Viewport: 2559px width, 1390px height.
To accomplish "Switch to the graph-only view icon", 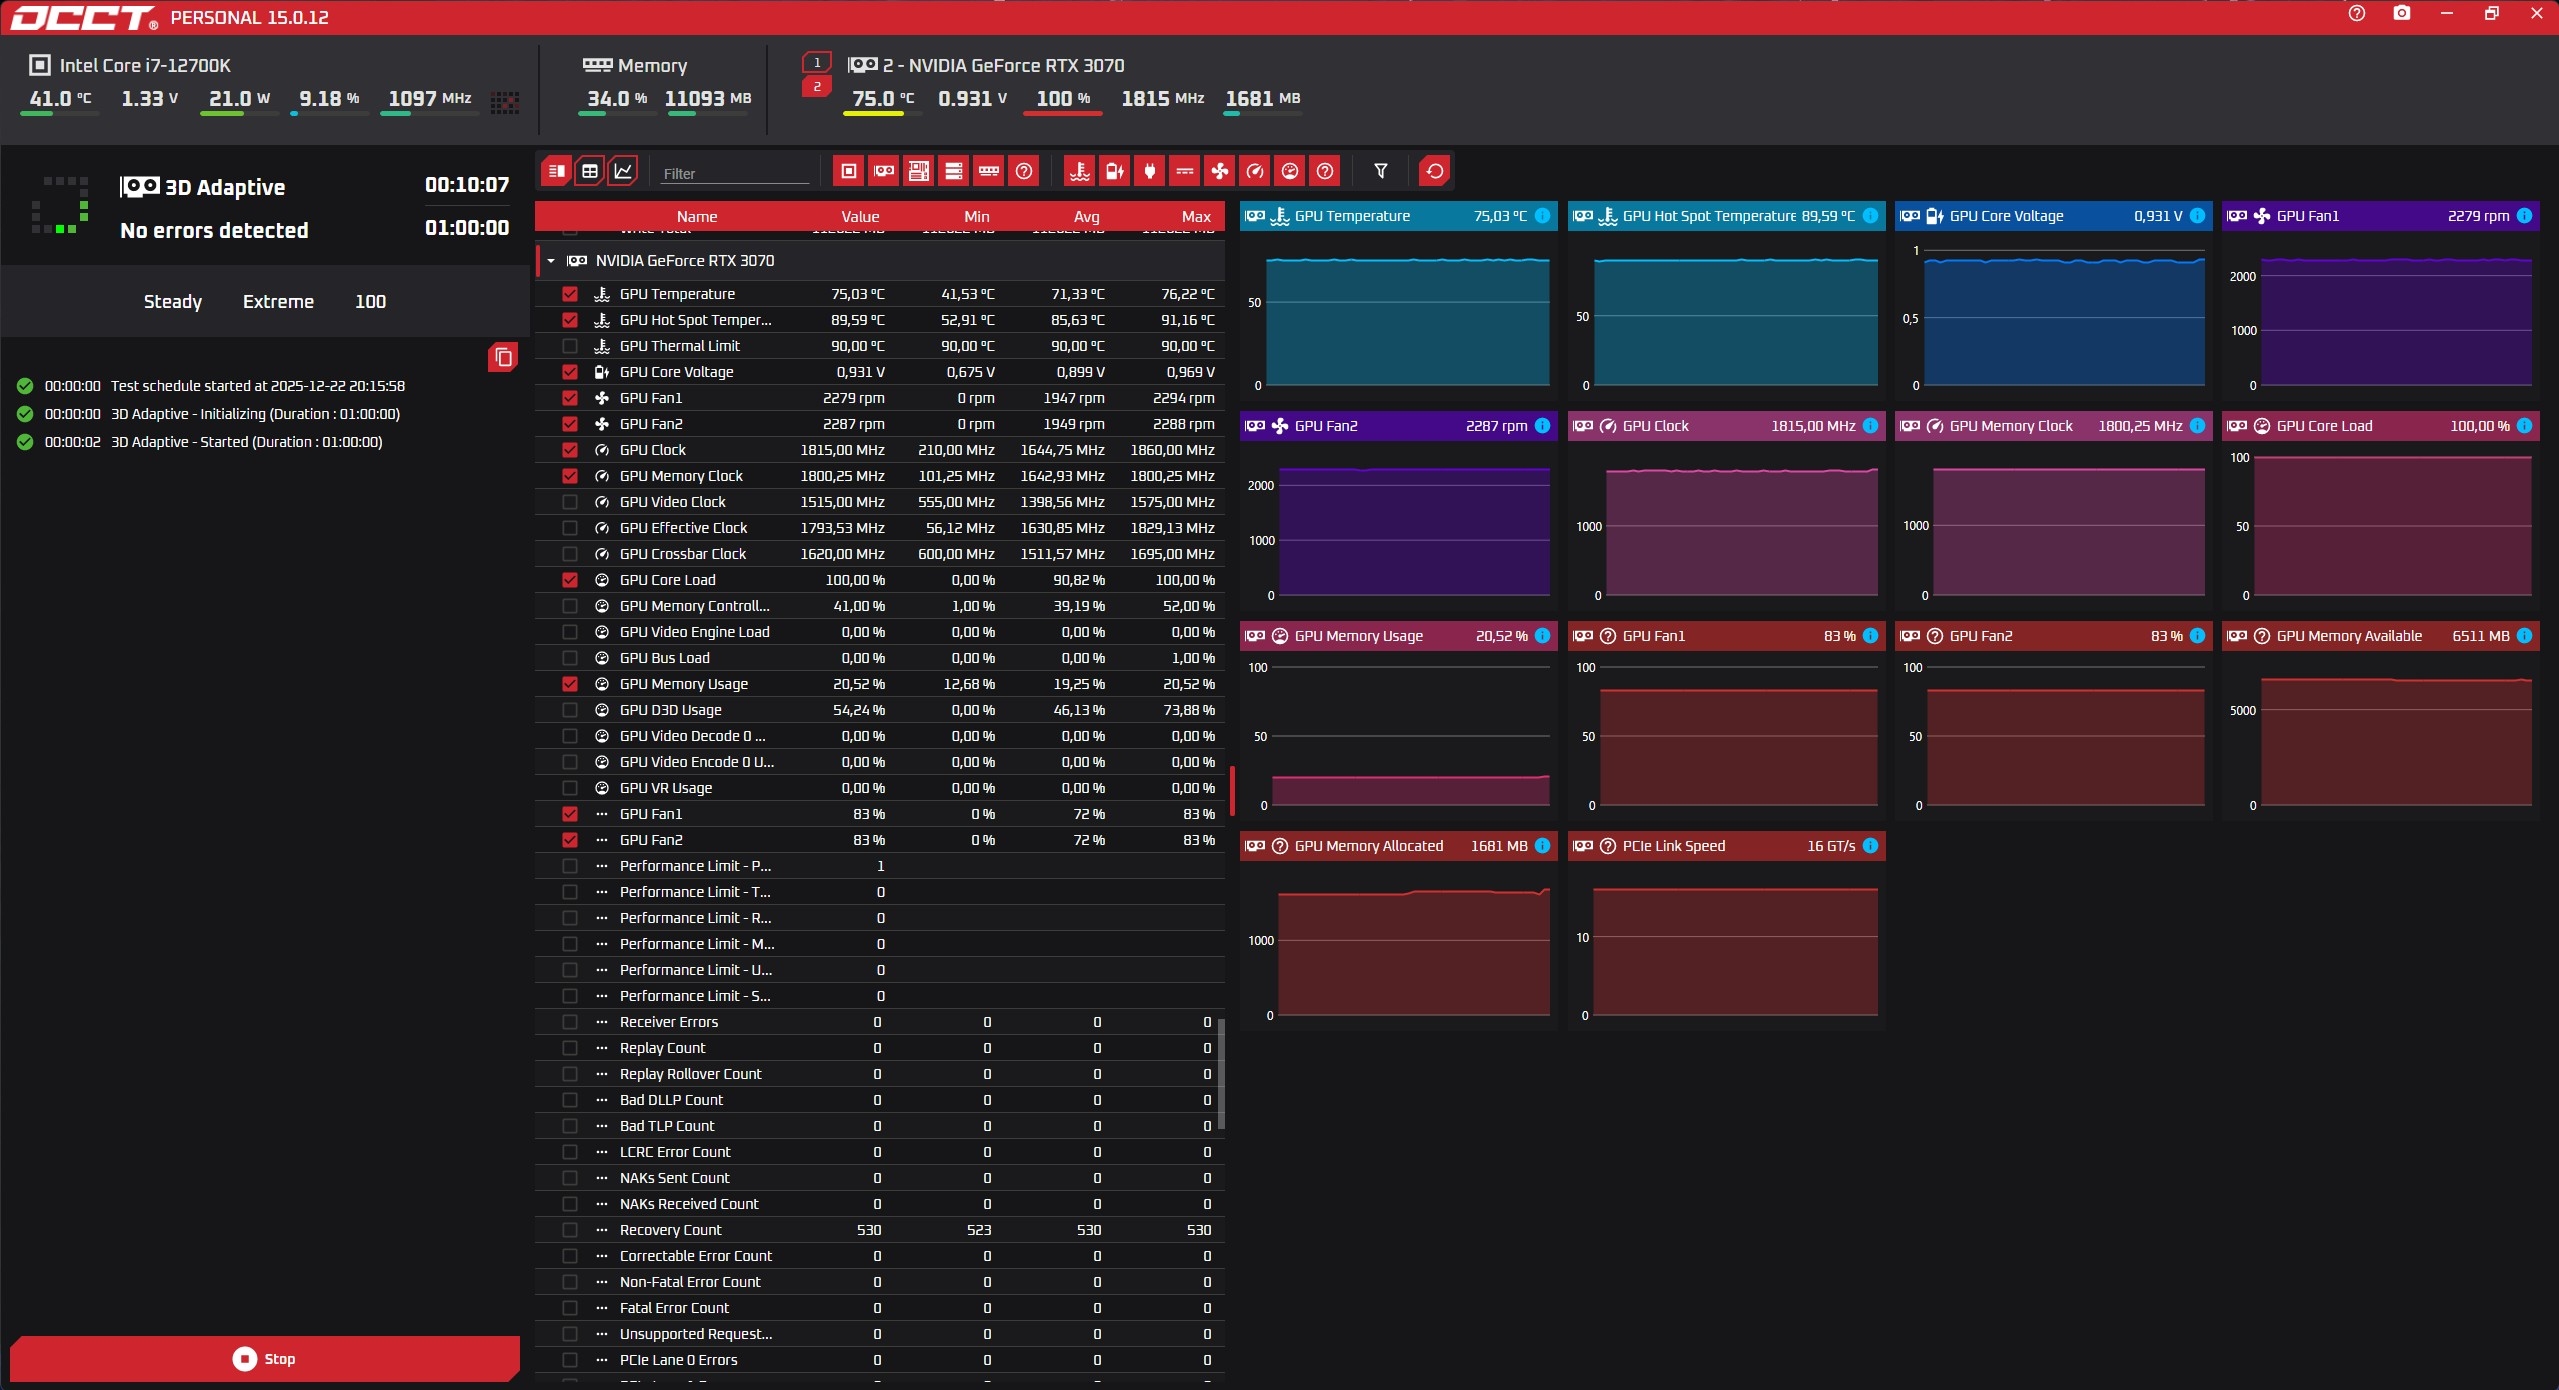I will point(622,171).
